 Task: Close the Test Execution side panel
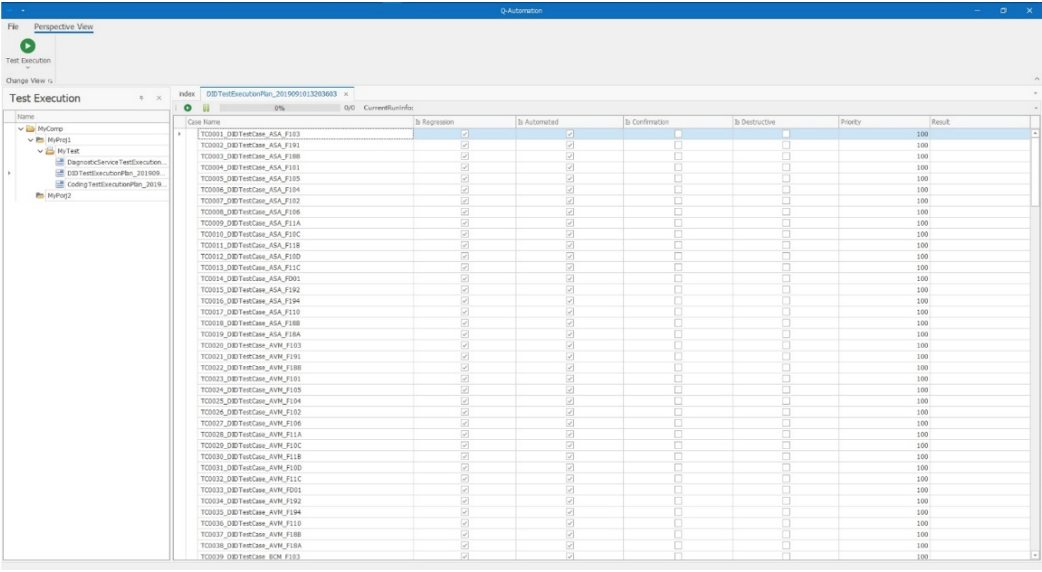point(159,98)
